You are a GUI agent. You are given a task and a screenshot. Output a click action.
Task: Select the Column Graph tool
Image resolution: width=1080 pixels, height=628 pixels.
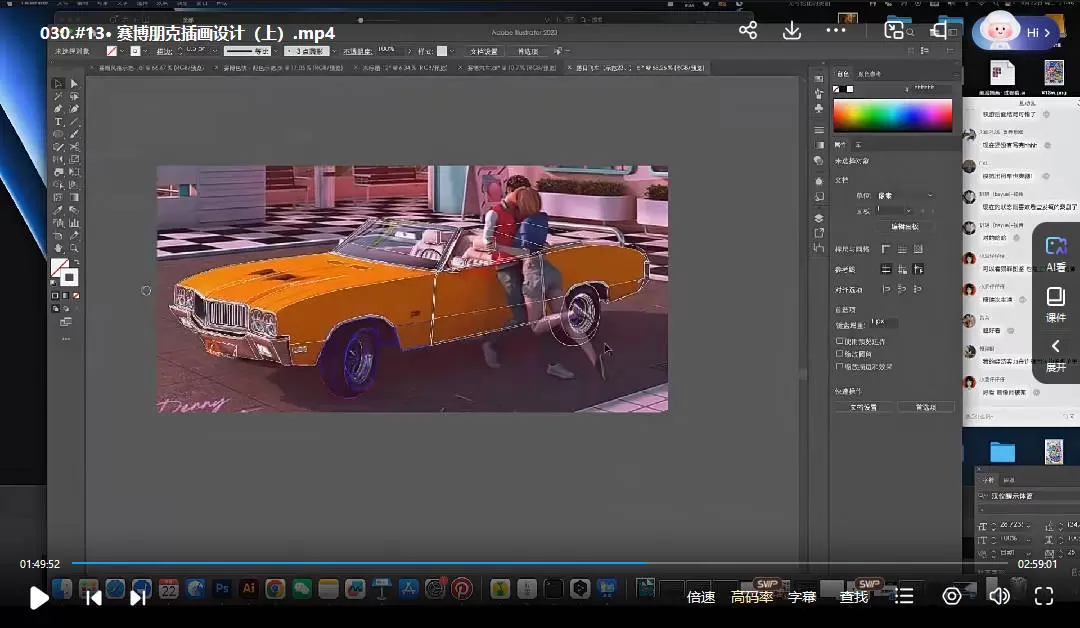(74, 222)
